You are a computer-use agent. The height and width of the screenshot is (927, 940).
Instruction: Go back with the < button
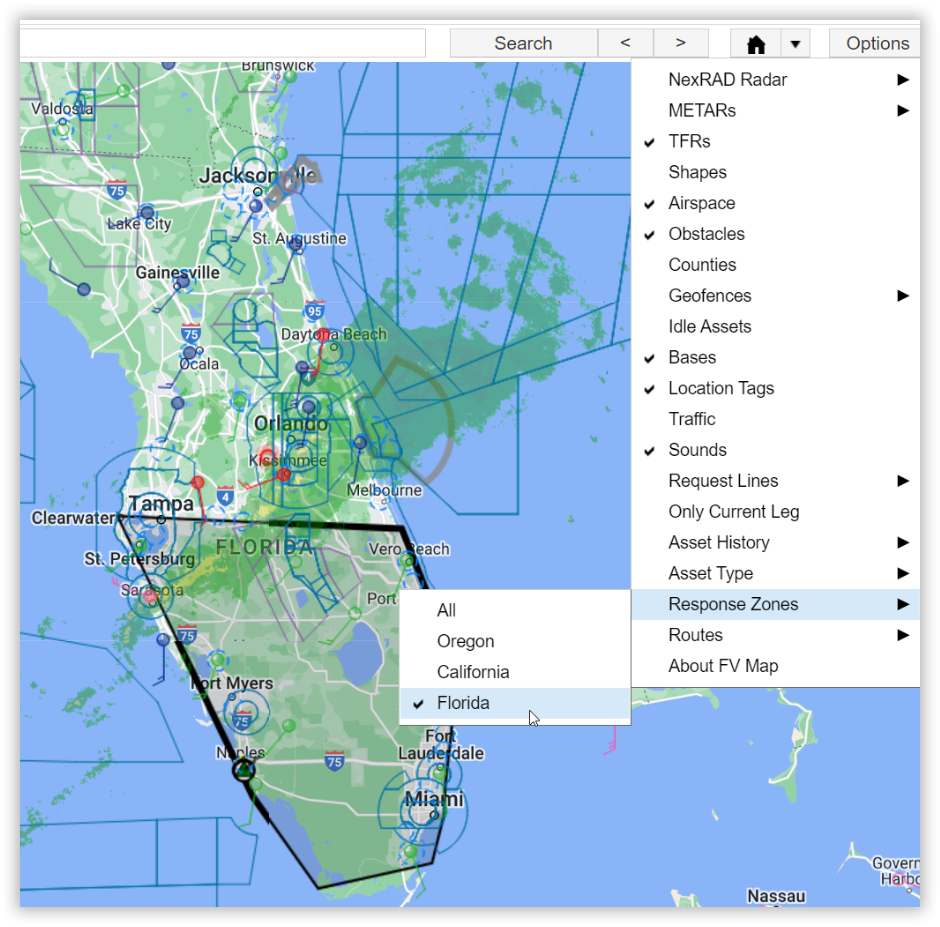(x=625, y=43)
